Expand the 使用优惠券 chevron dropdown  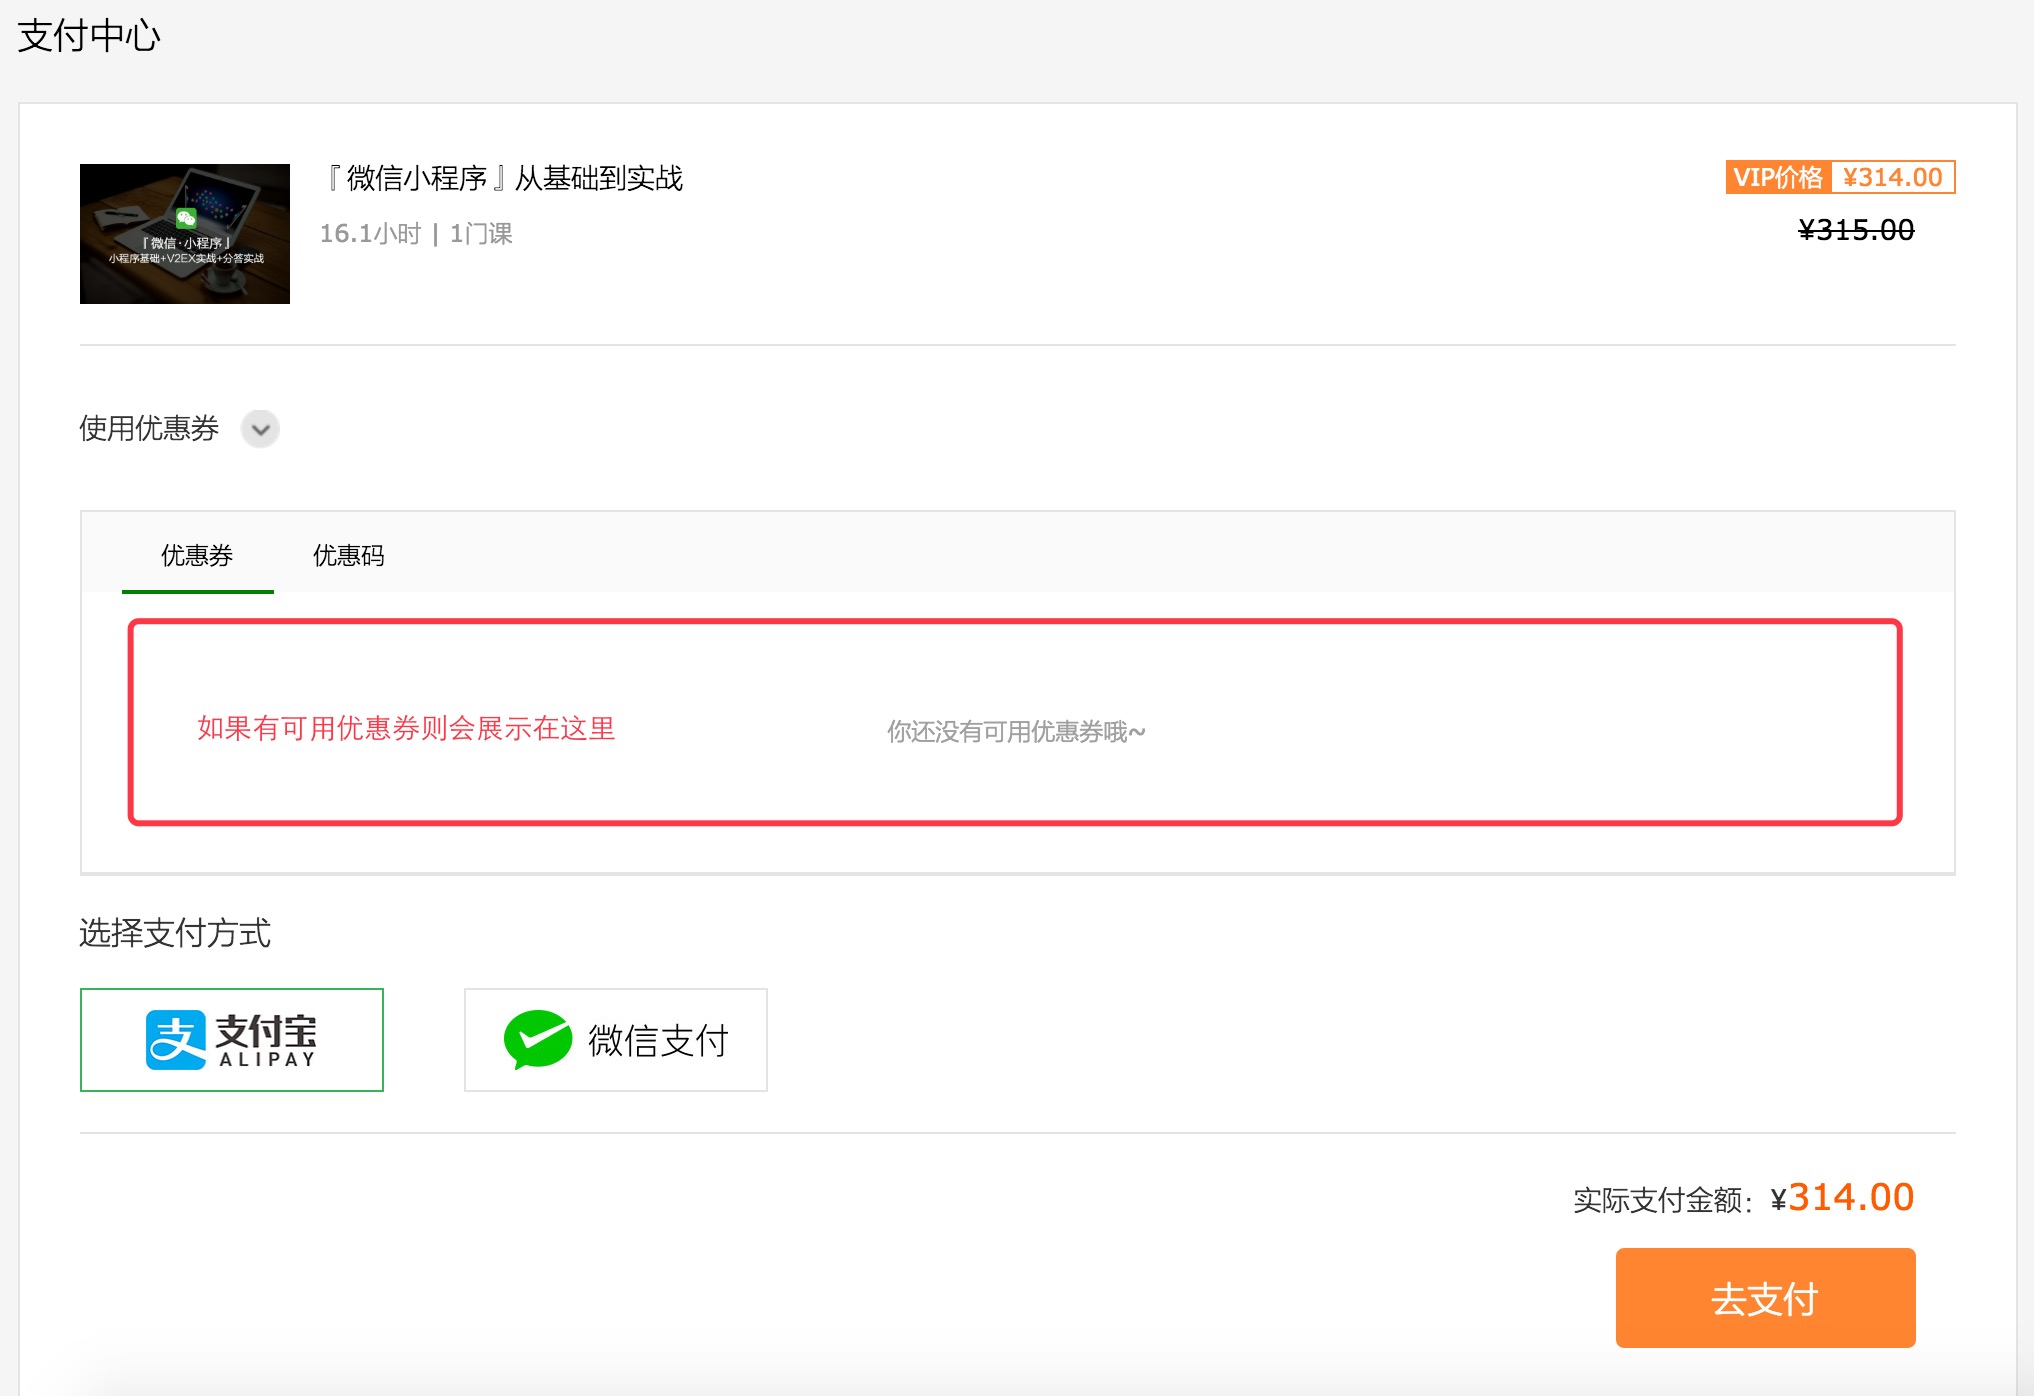pyautogui.click(x=260, y=429)
